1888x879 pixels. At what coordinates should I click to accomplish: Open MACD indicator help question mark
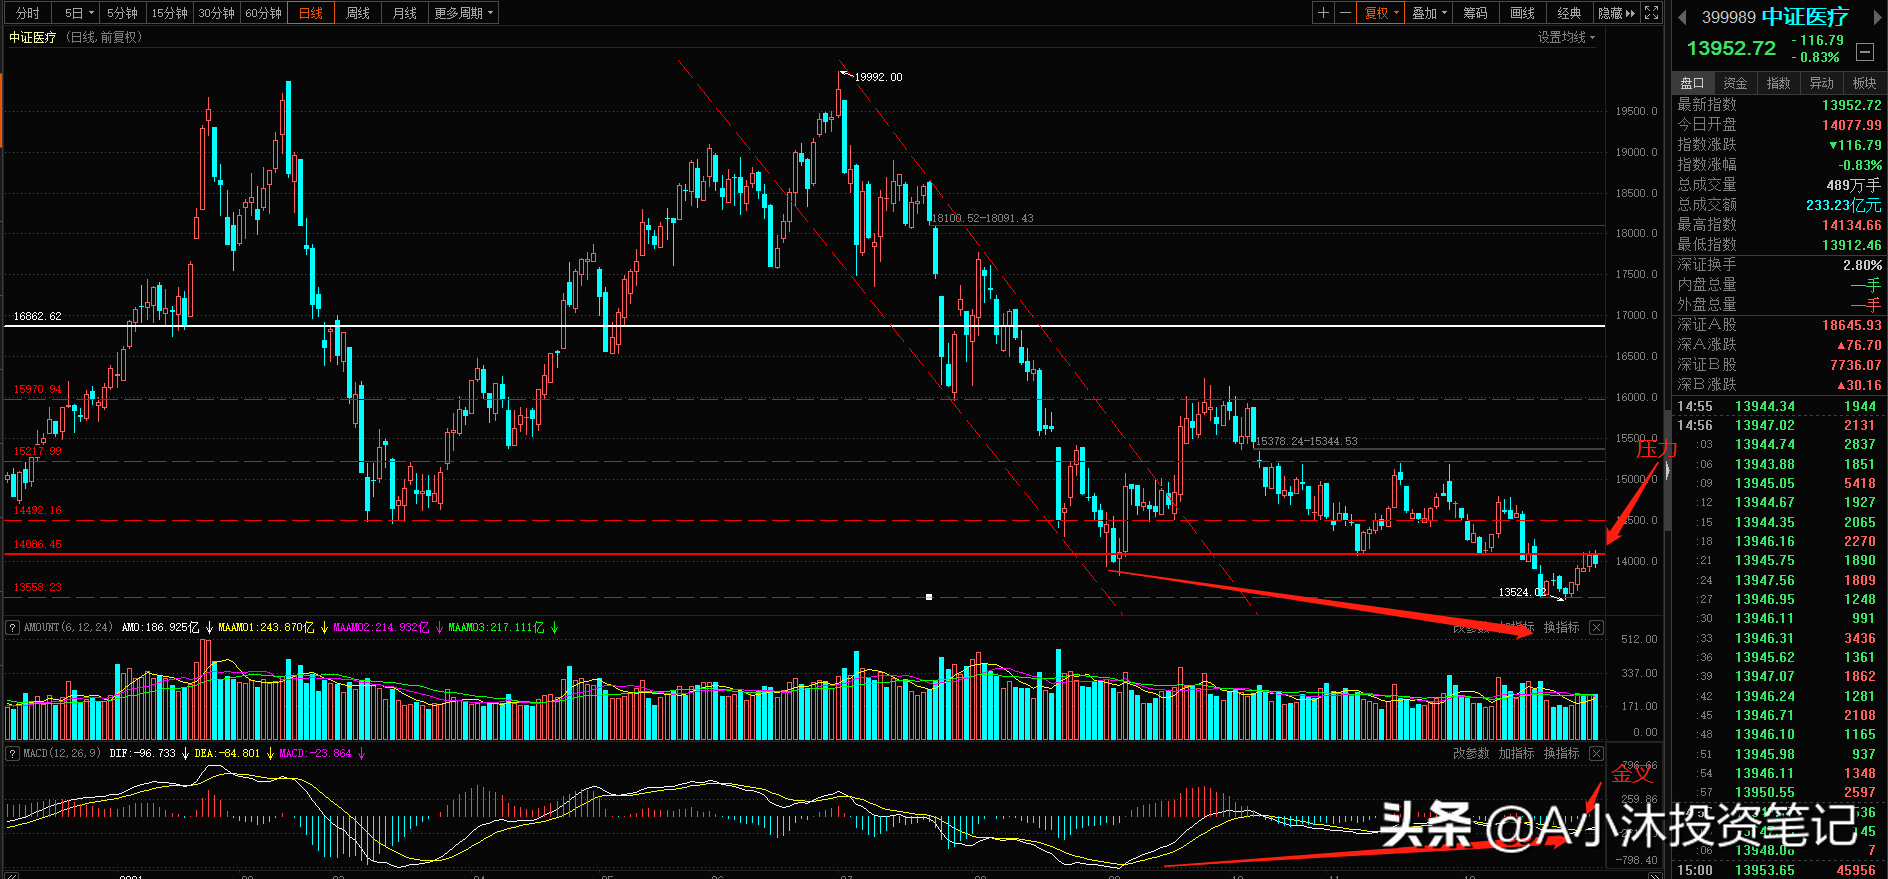12,754
